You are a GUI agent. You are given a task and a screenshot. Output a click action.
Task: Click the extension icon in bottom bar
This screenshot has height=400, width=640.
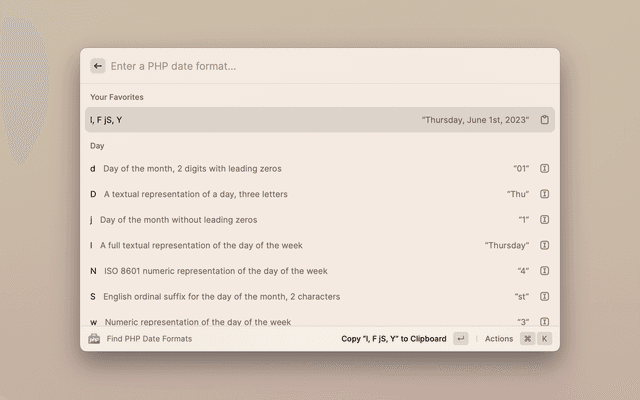tap(95, 339)
